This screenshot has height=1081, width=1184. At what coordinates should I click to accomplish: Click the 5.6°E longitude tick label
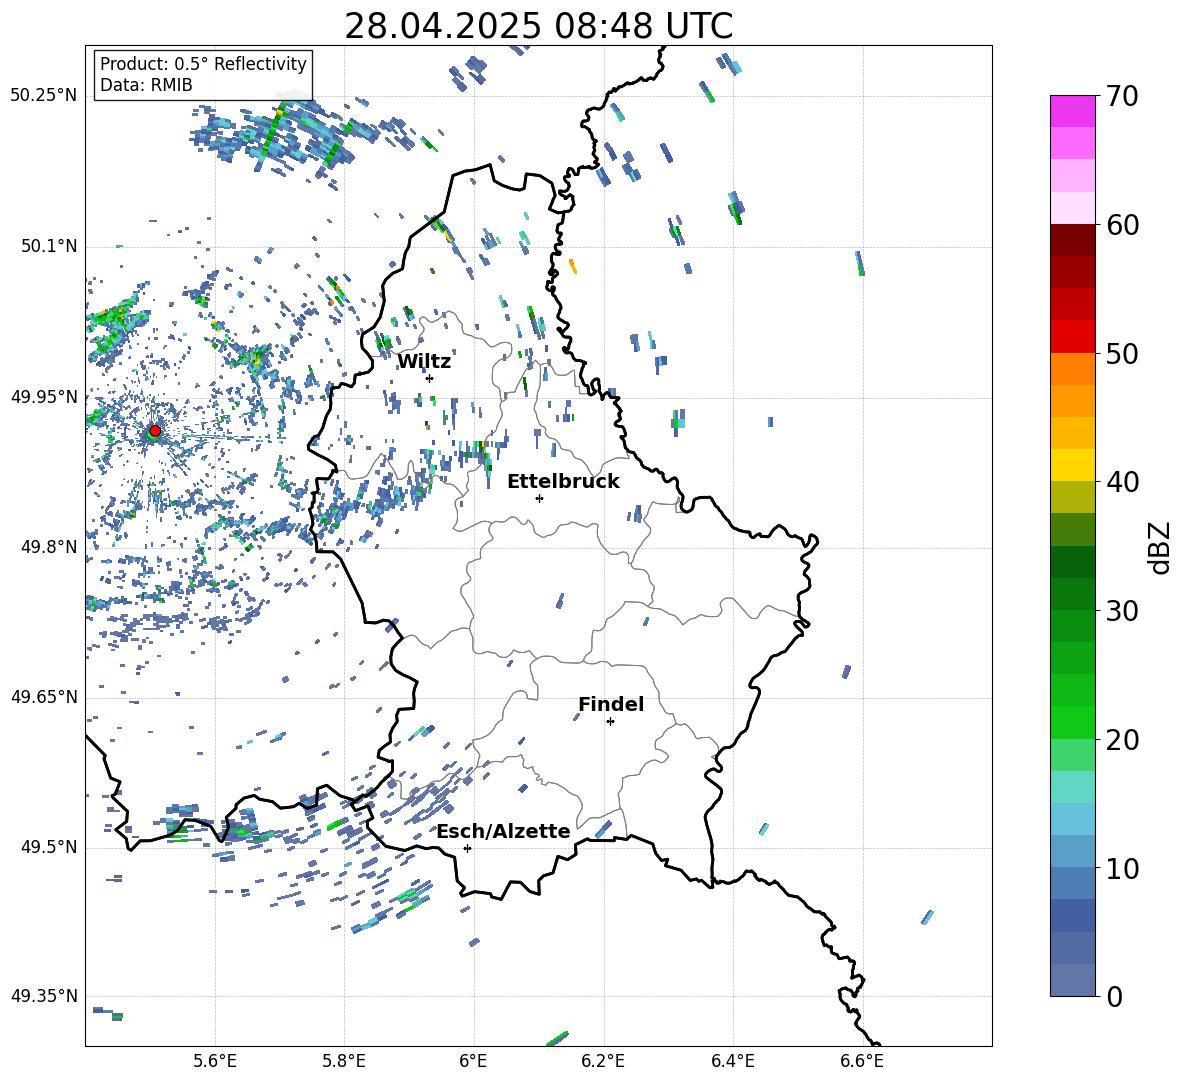pyautogui.click(x=215, y=1061)
